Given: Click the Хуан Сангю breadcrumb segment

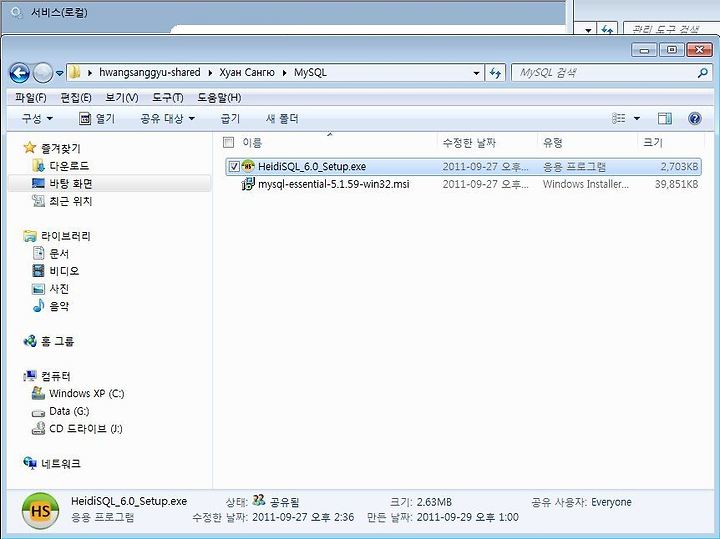Looking at the screenshot, I should 247,73.
